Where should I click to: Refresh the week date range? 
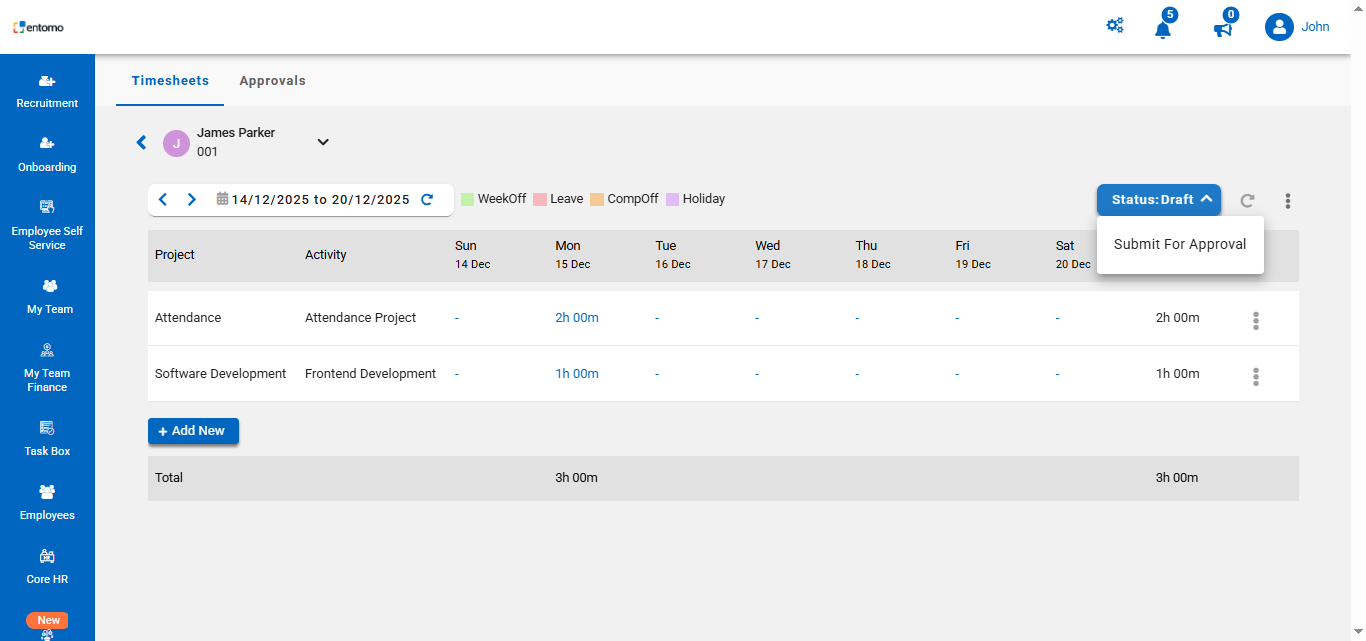tap(427, 199)
